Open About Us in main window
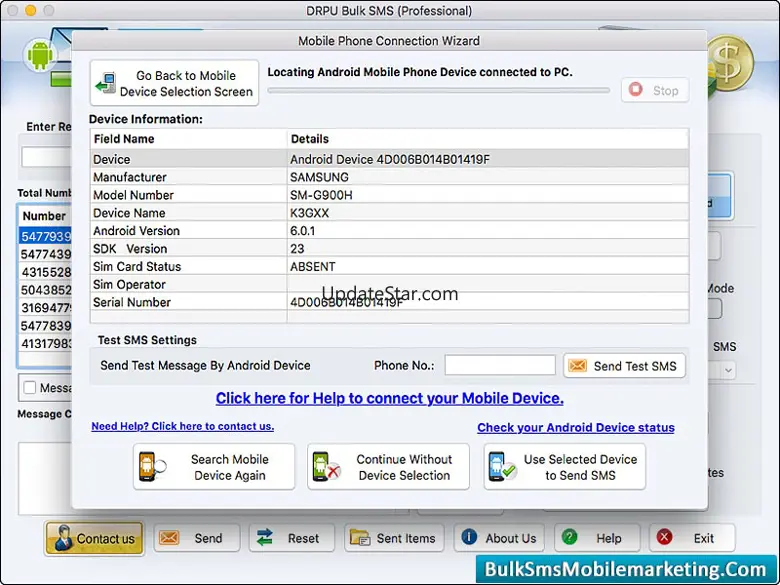 point(499,538)
